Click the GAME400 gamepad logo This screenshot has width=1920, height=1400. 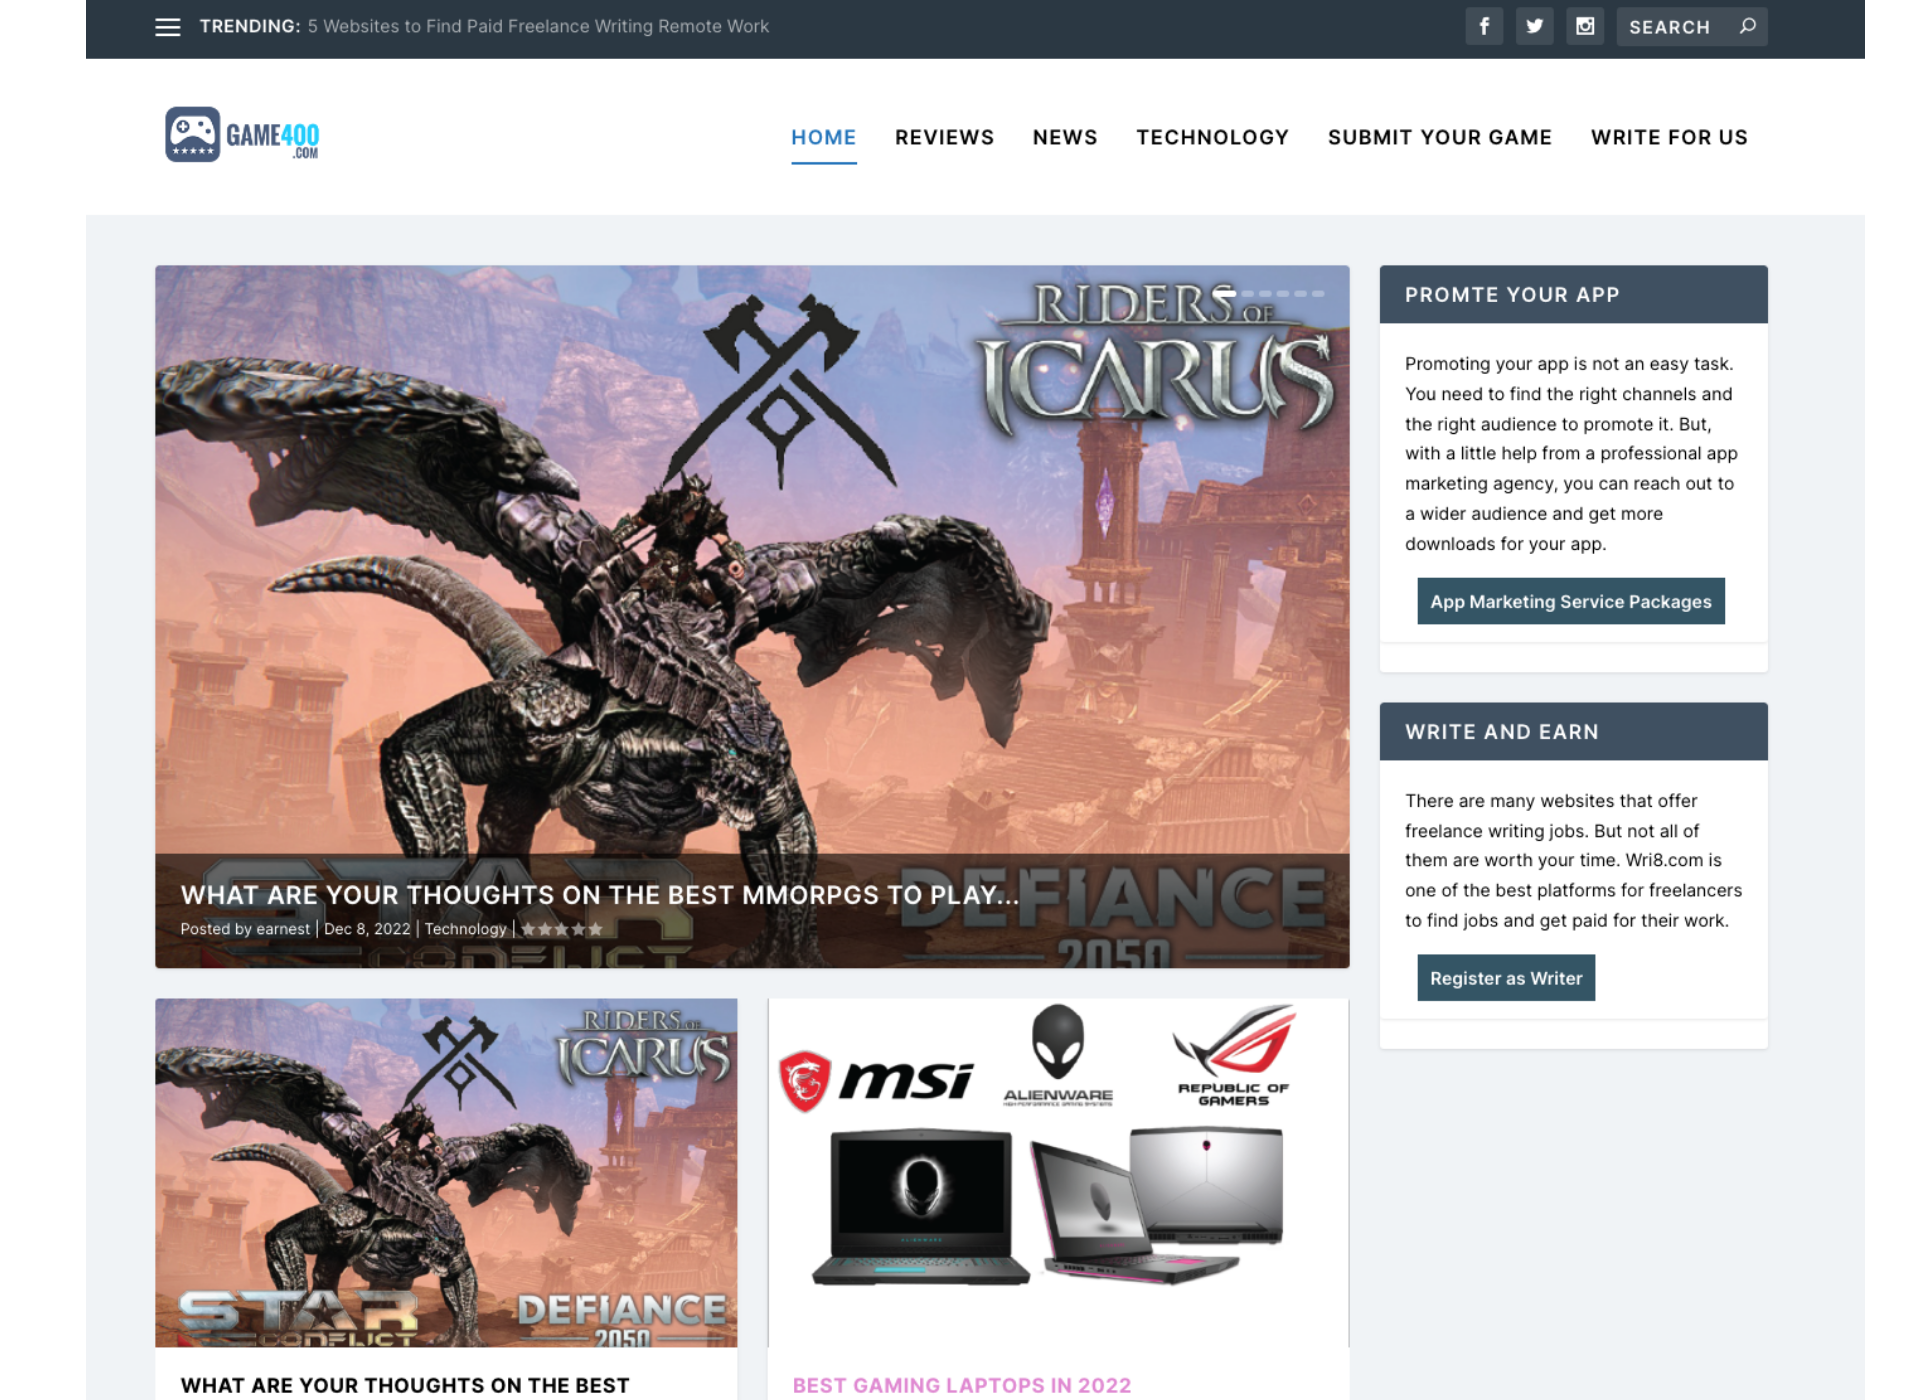(x=193, y=133)
